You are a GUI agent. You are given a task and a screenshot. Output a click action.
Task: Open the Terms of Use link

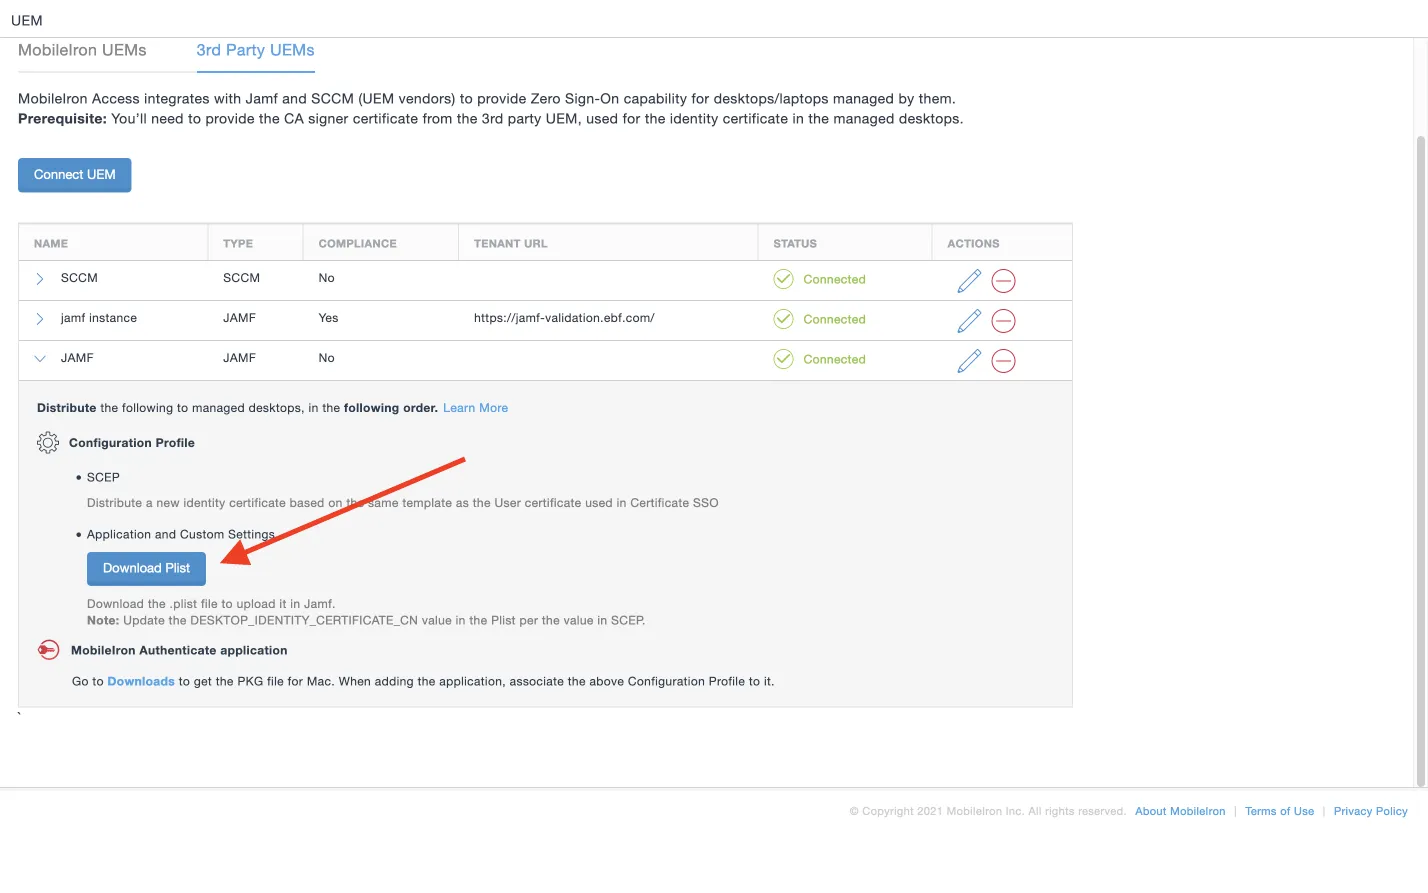pos(1279,811)
